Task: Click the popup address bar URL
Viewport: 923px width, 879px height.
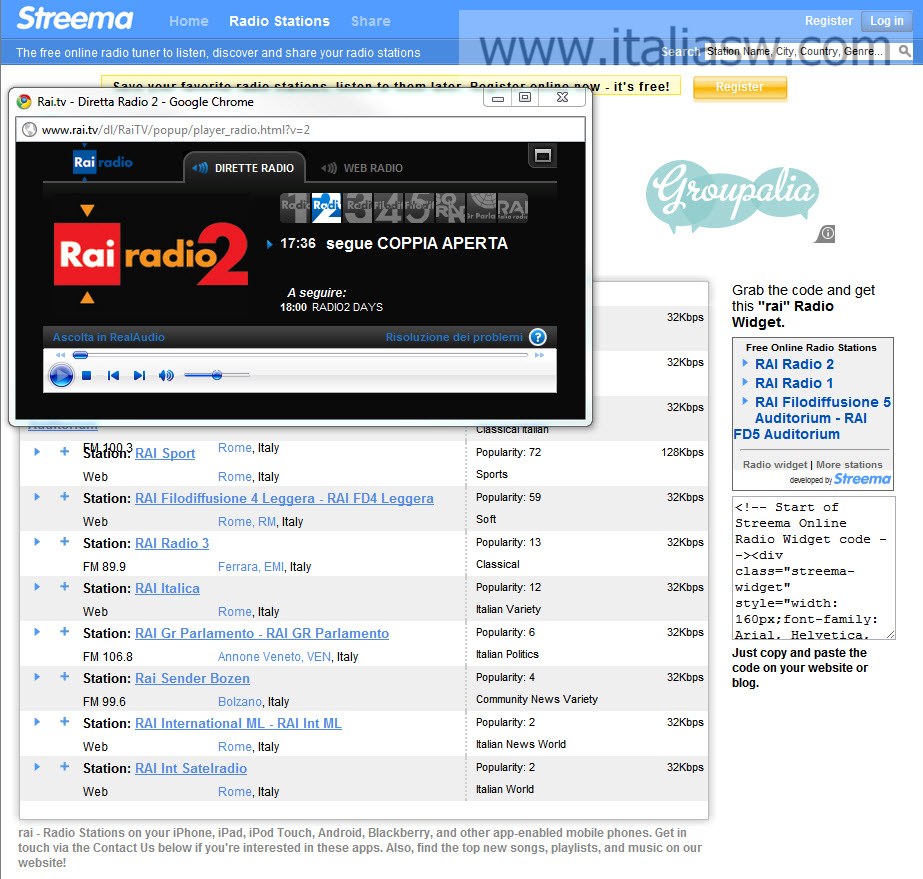Action: pos(175,130)
